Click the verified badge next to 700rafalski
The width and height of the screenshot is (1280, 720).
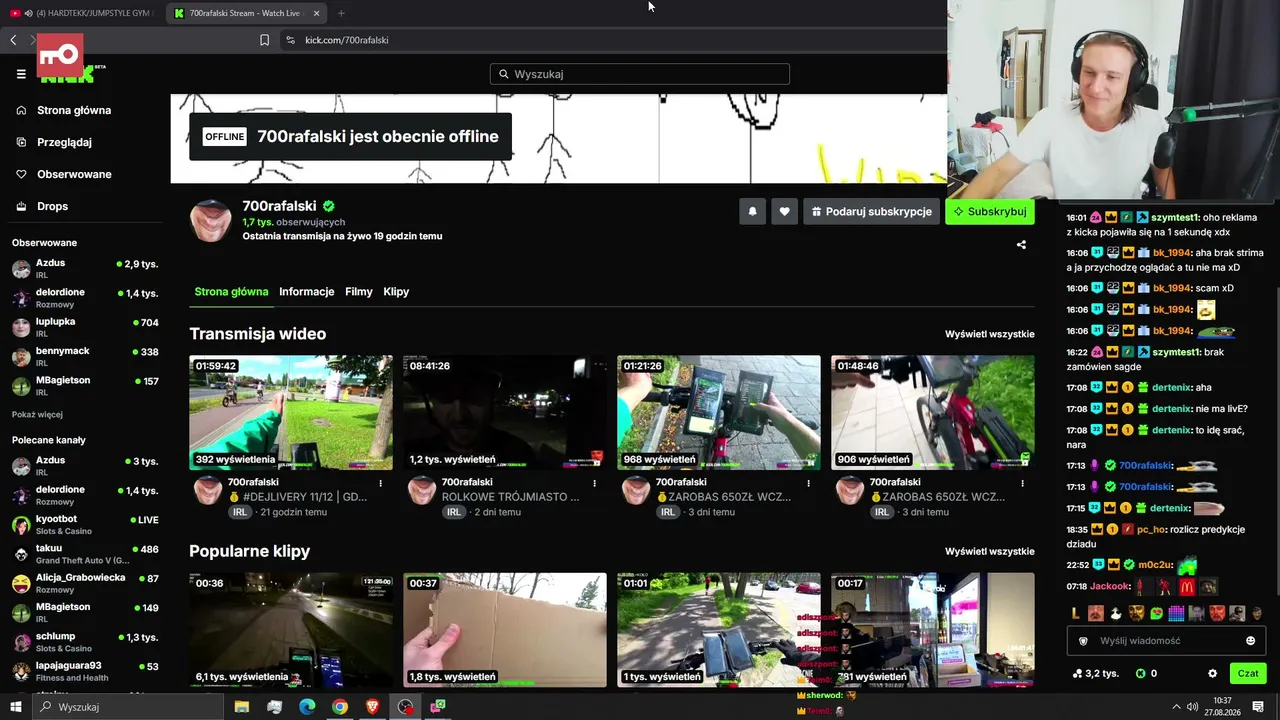[x=328, y=206]
